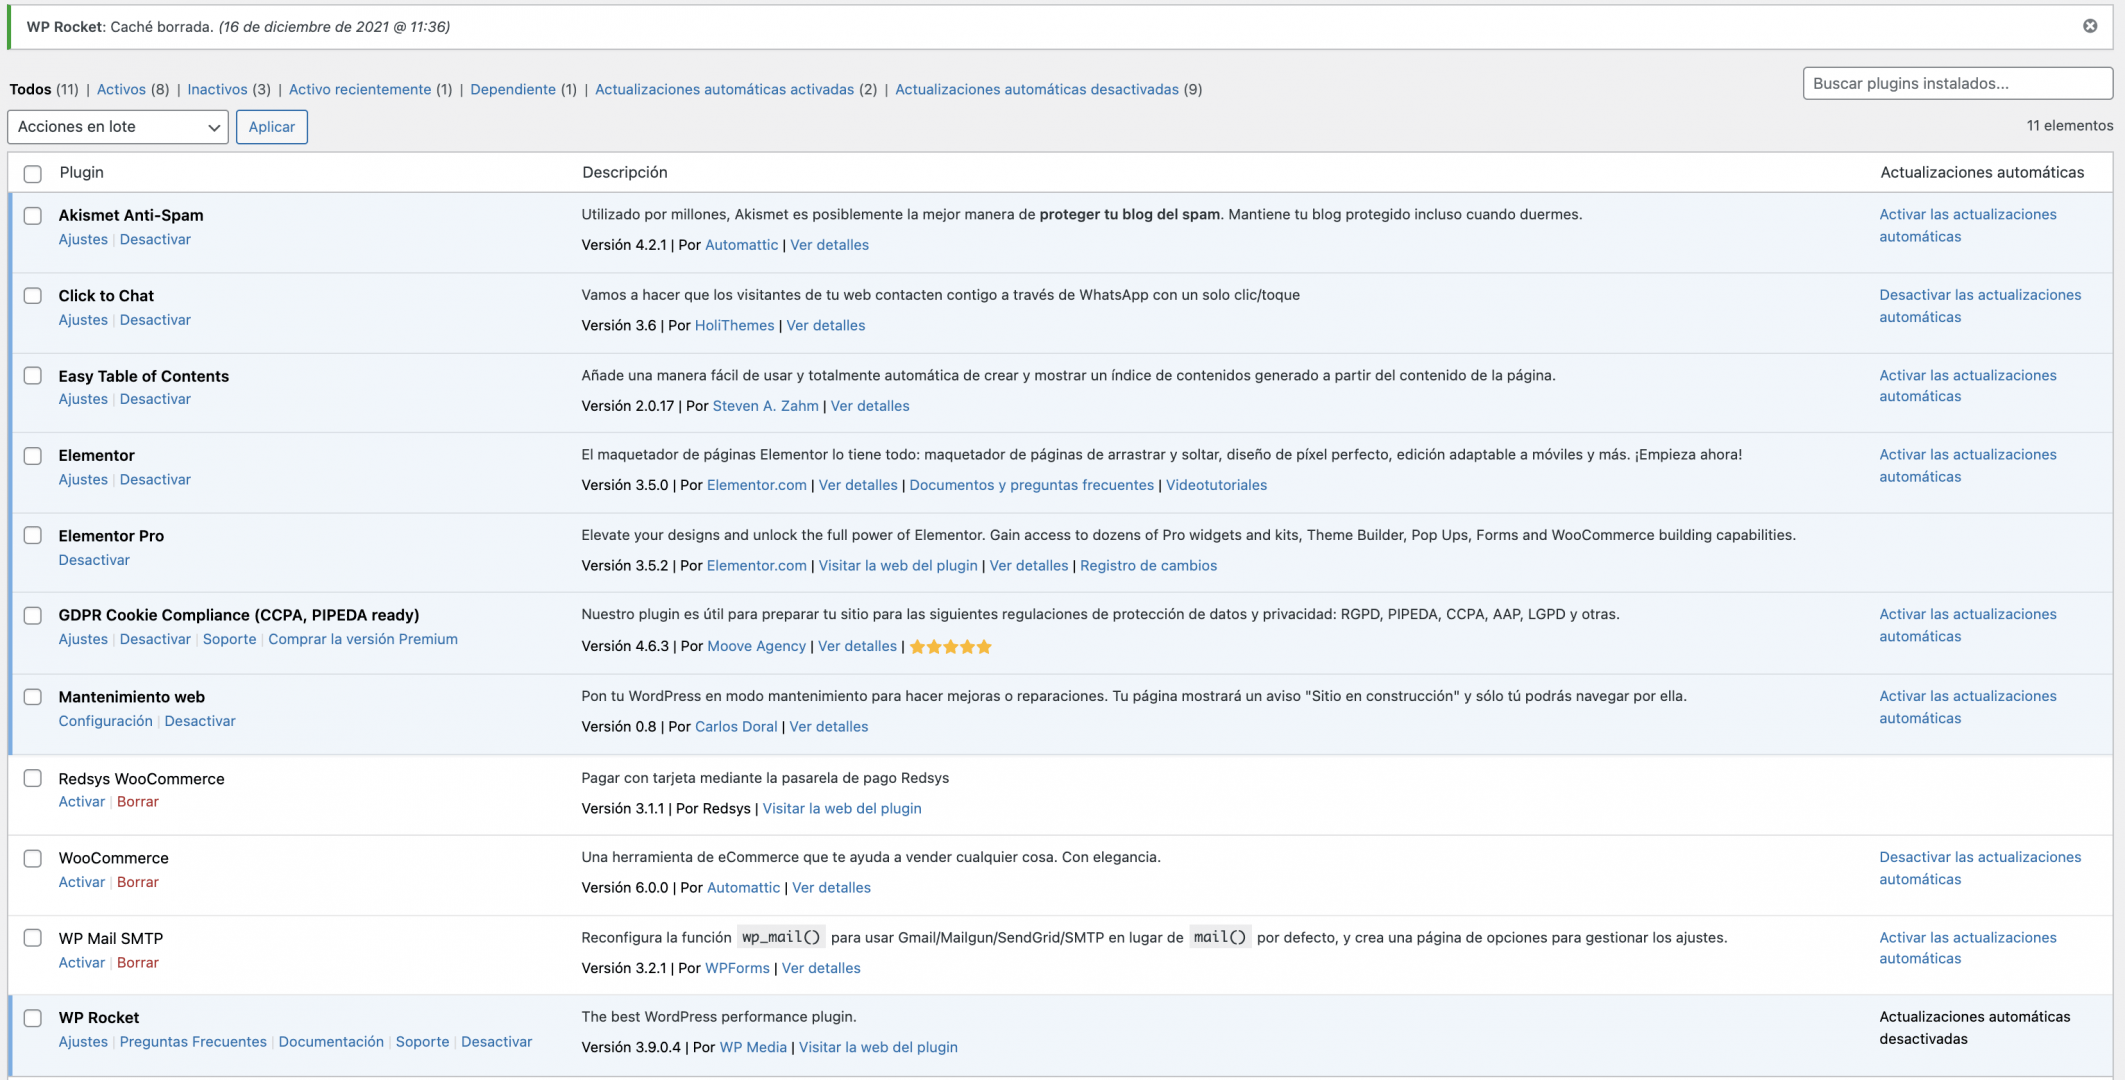Disable automatic updates for Click to Chat

(1980, 306)
